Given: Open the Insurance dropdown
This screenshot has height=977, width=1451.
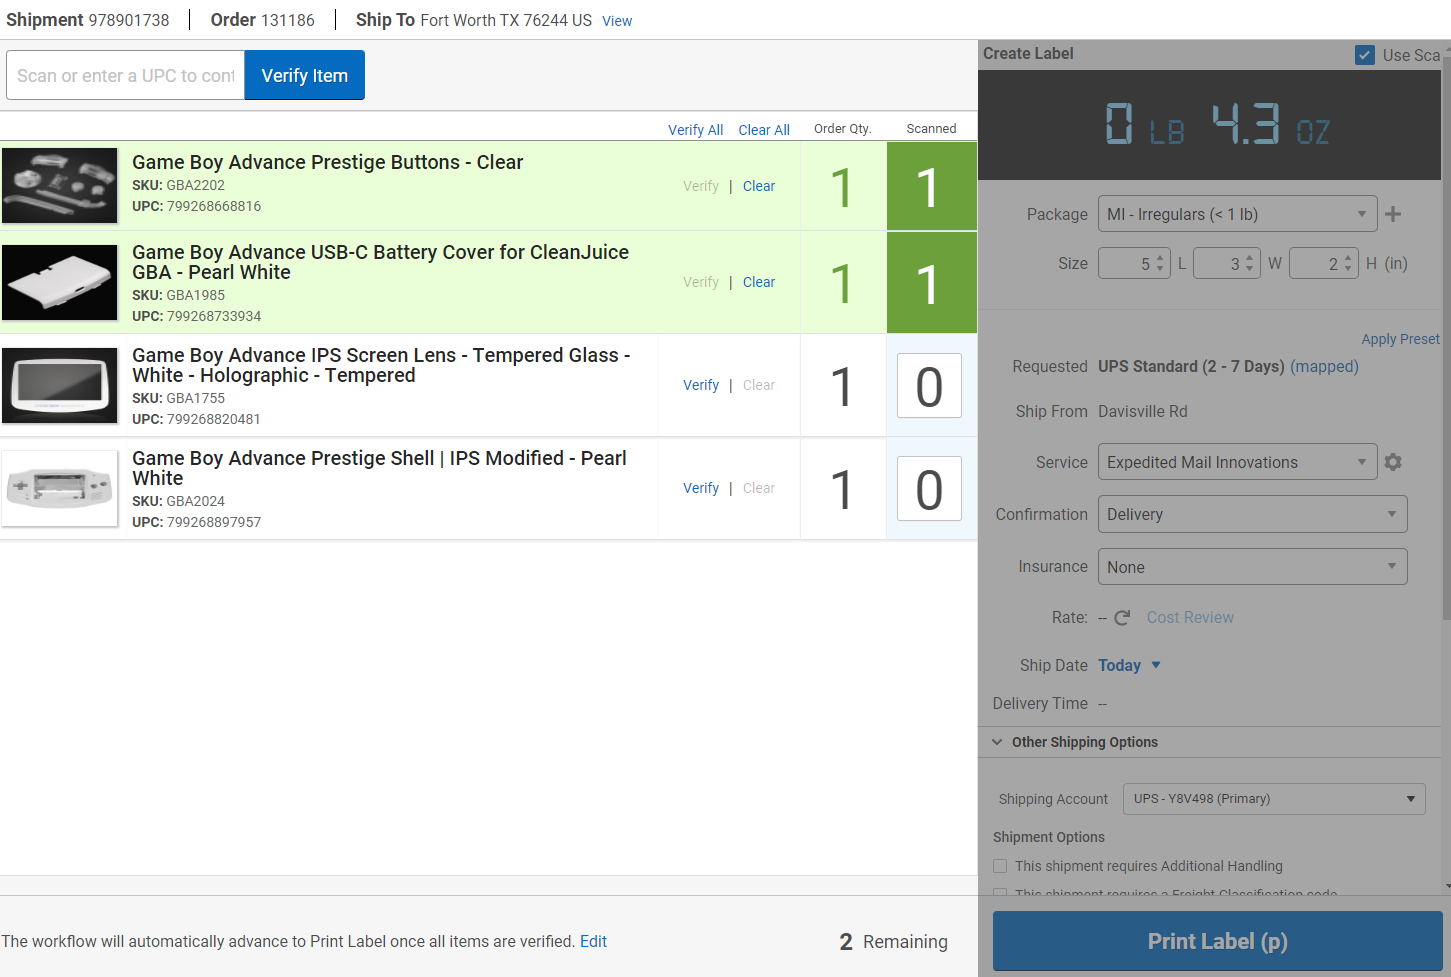Looking at the screenshot, I should (1252, 567).
